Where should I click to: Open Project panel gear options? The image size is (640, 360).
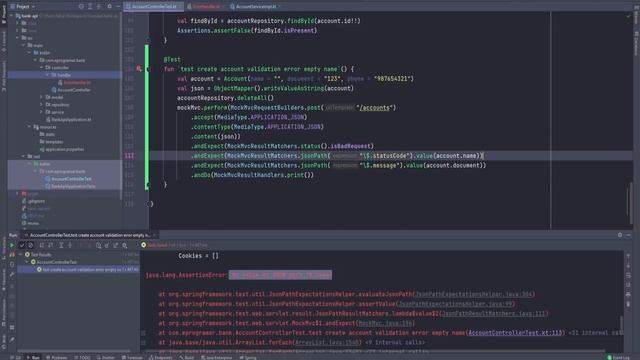click(x=109, y=6)
